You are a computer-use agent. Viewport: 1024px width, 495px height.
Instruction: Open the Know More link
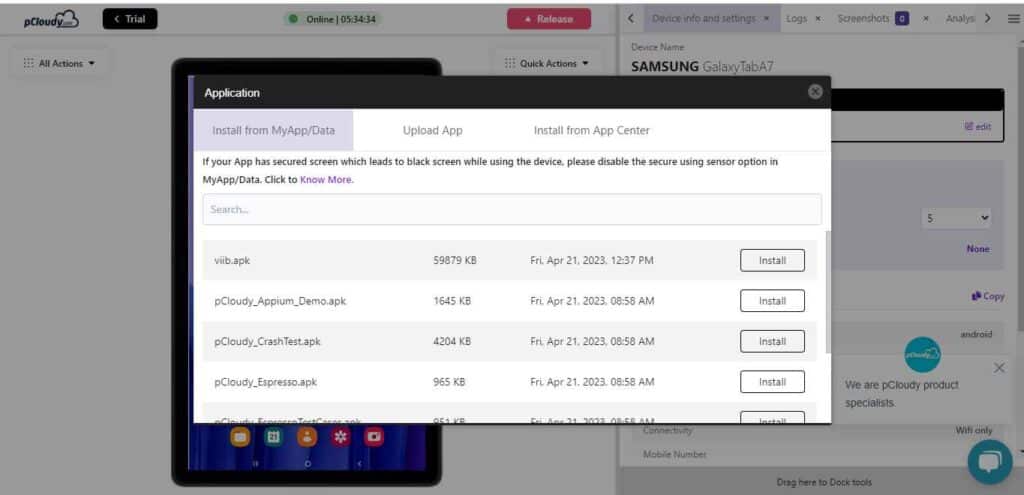point(327,180)
